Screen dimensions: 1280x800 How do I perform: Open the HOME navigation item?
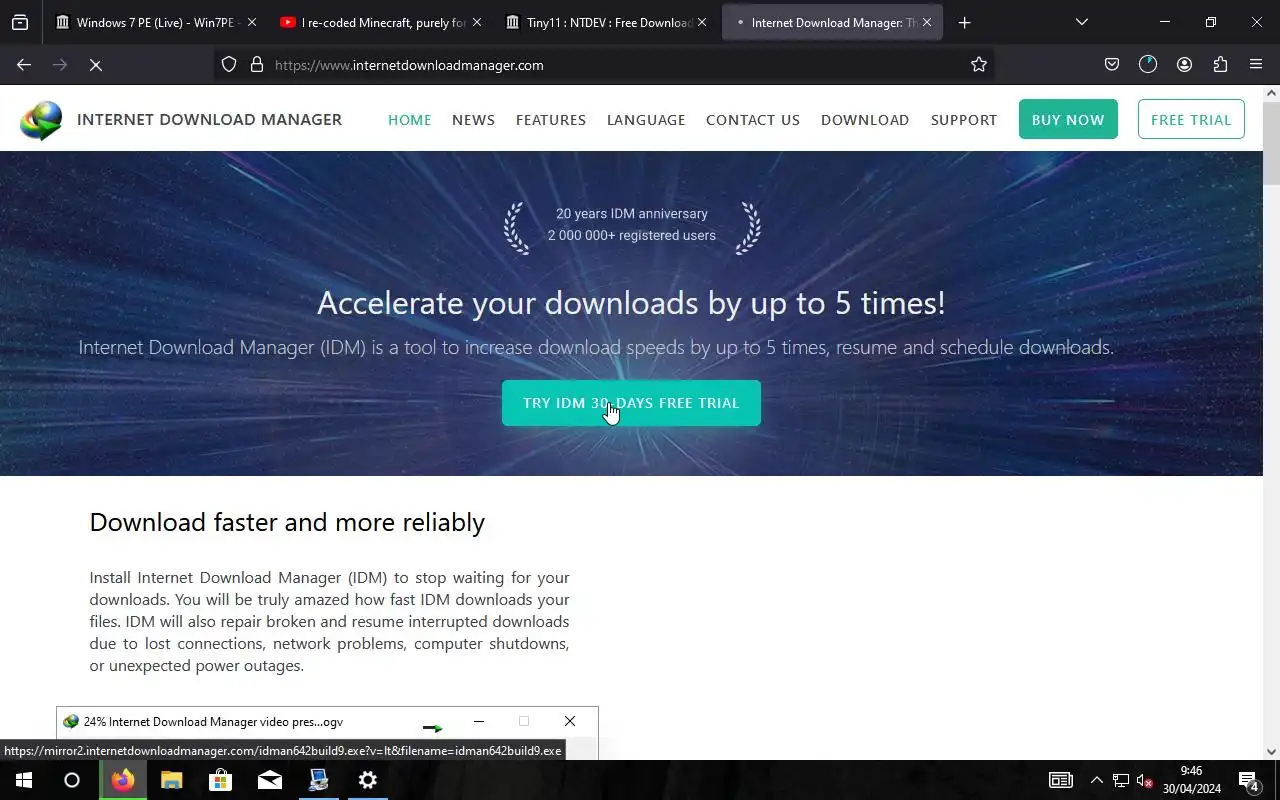[x=410, y=120]
